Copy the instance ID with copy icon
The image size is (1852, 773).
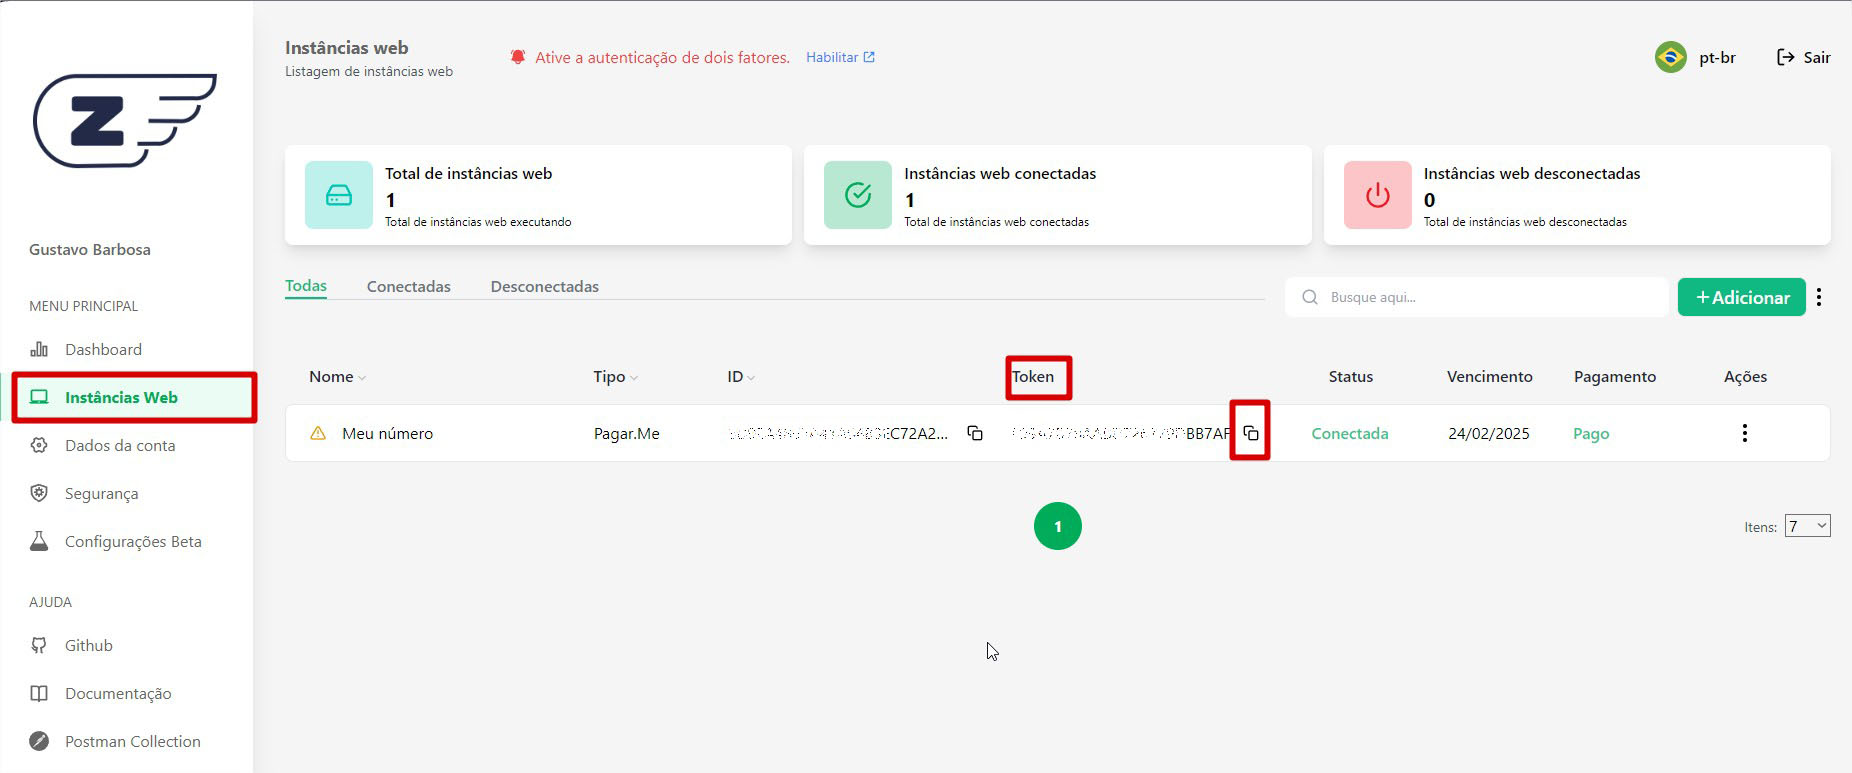tap(975, 433)
